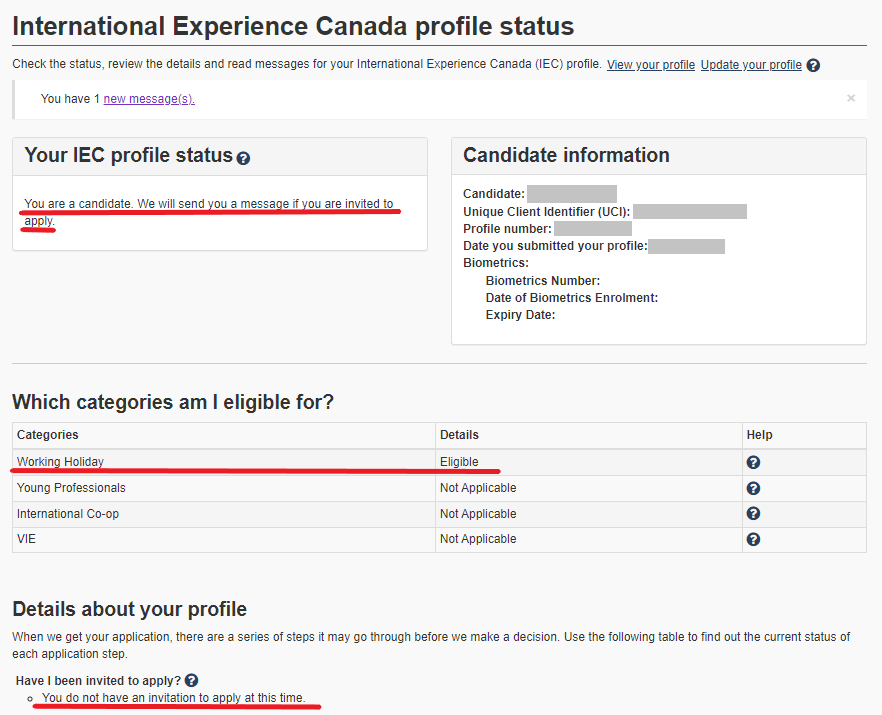Click the 'Candidate information' panel heading
The width and height of the screenshot is (882, 715).
[566, 155]
